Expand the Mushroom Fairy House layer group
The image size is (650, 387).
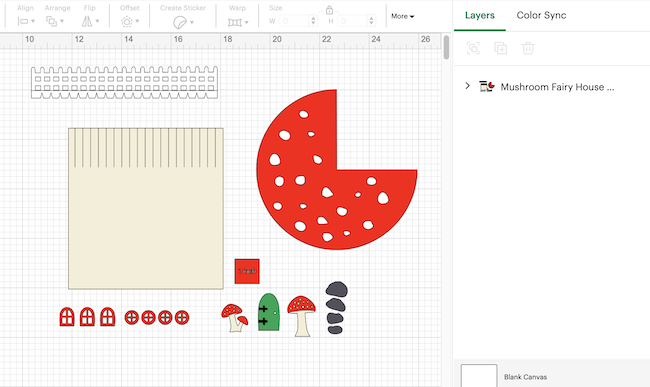(468, 86)
